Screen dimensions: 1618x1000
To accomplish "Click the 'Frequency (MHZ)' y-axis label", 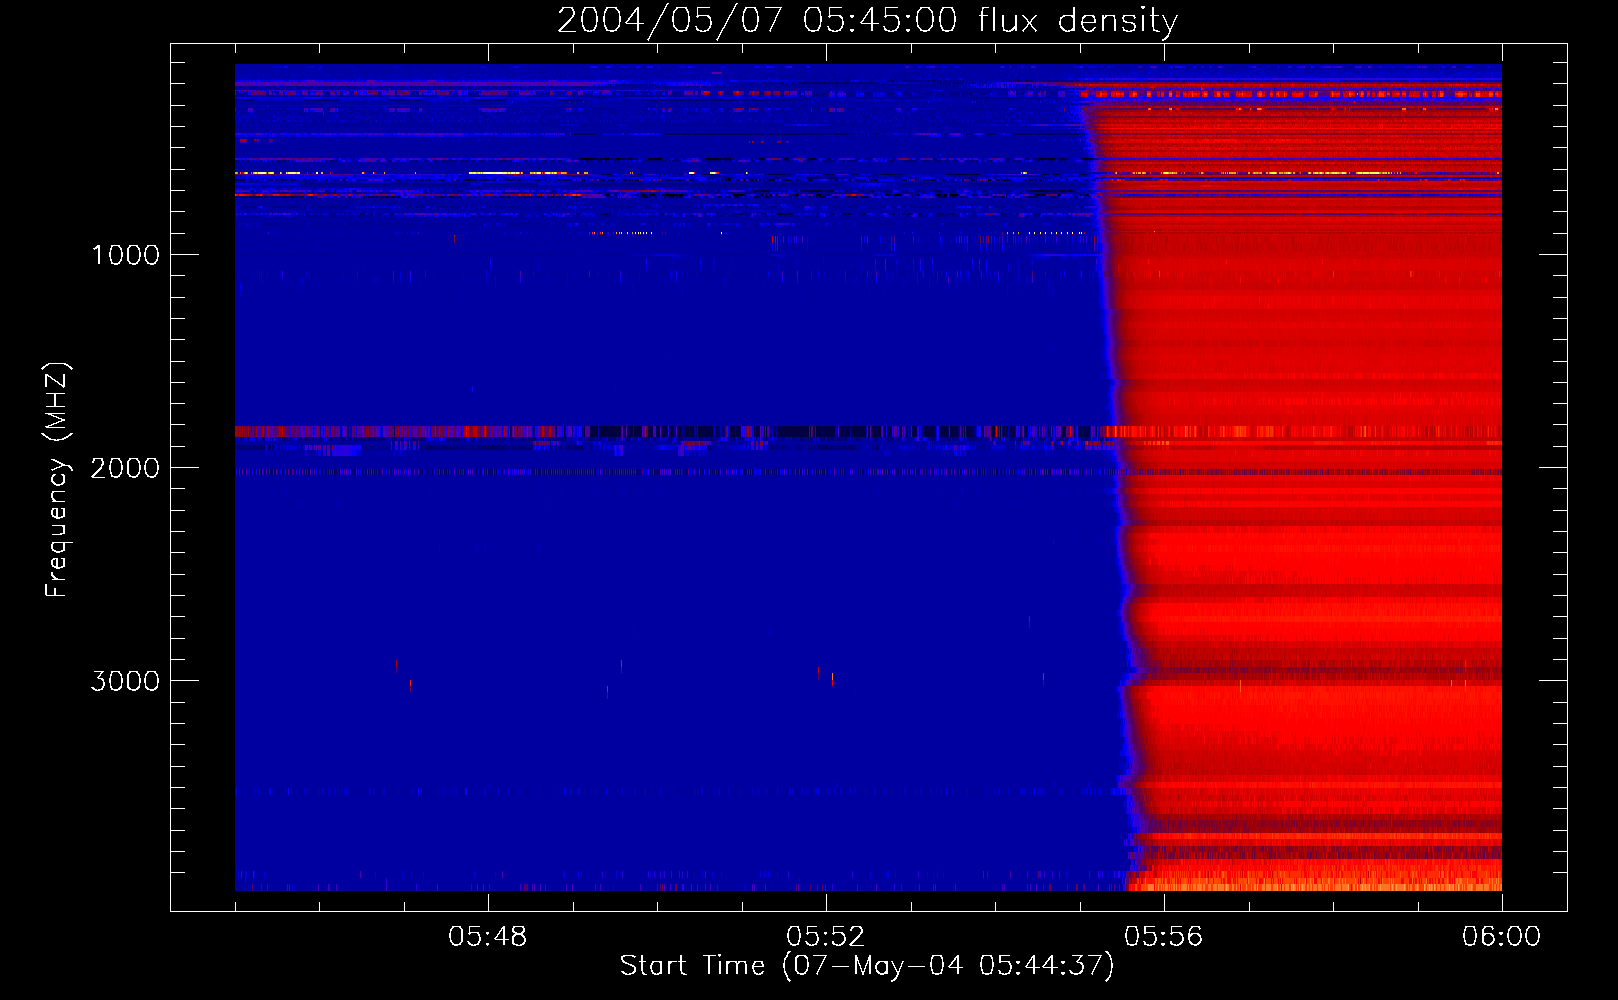I will click(x=57, y=480).
